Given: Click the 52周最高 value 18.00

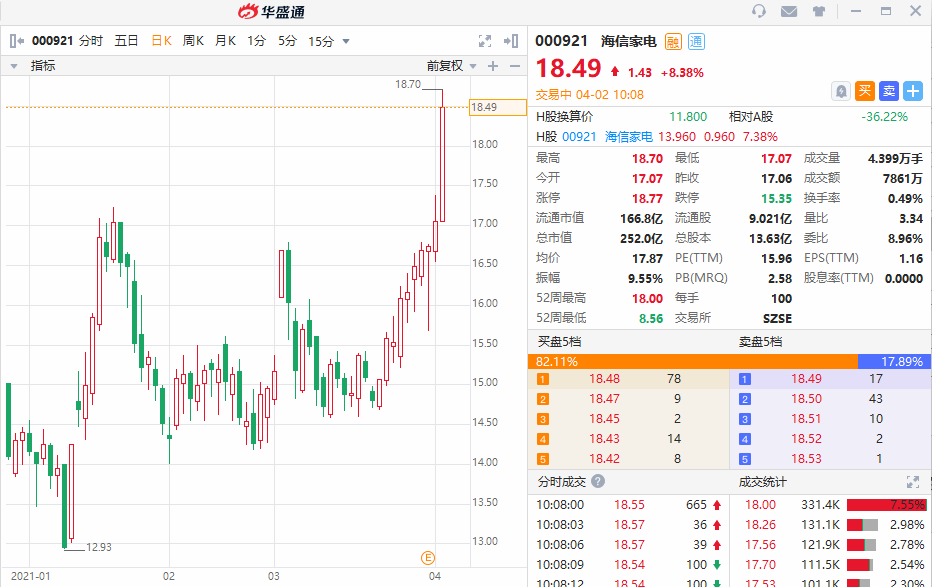Looking at the screenshot, I should coord(647,298).
